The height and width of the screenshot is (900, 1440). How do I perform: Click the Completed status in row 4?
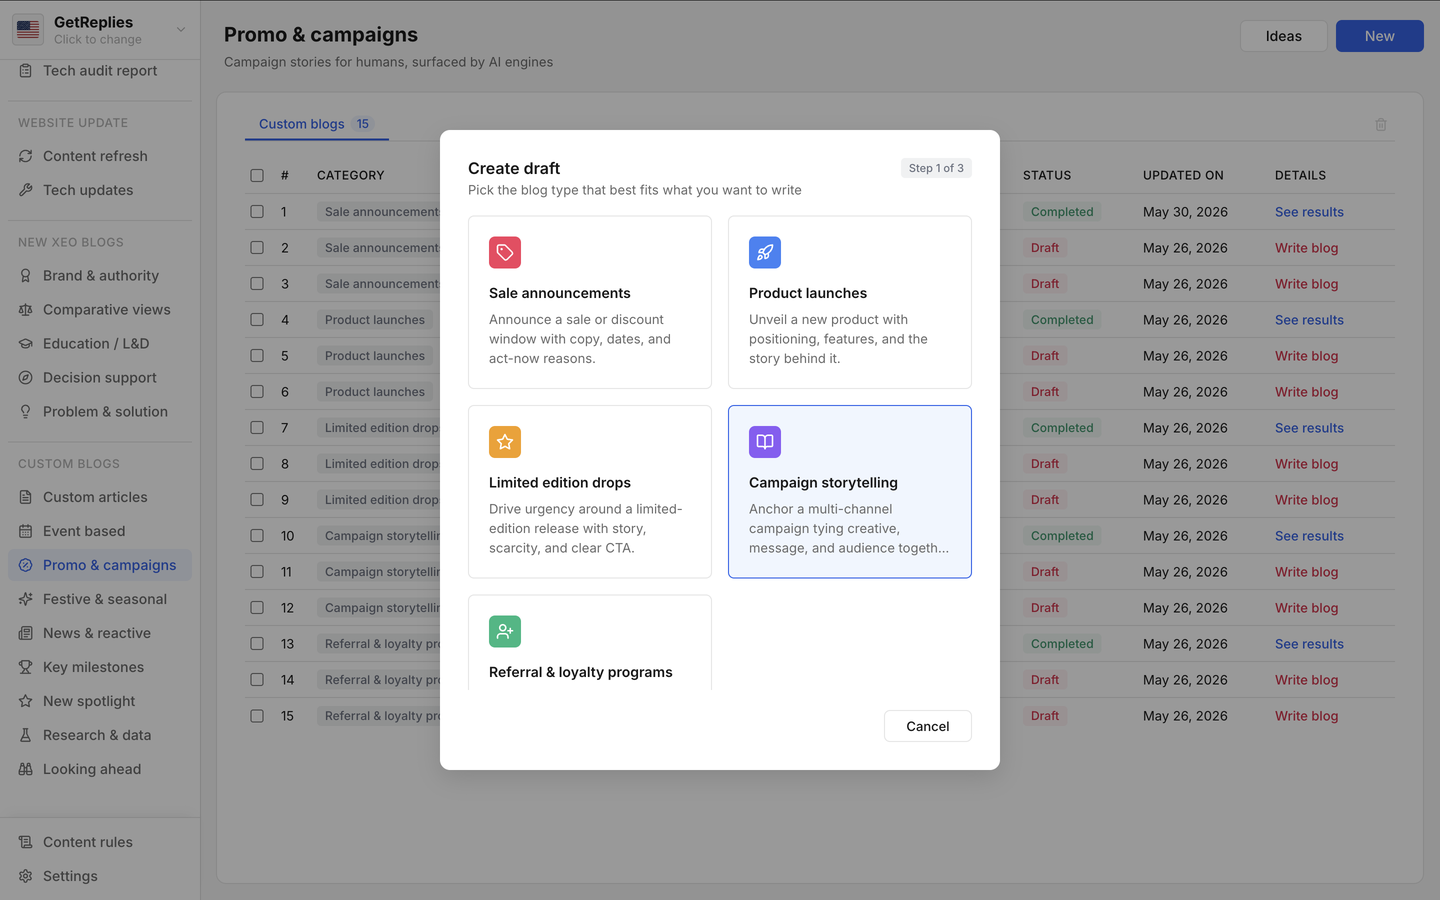[1062, 320]
